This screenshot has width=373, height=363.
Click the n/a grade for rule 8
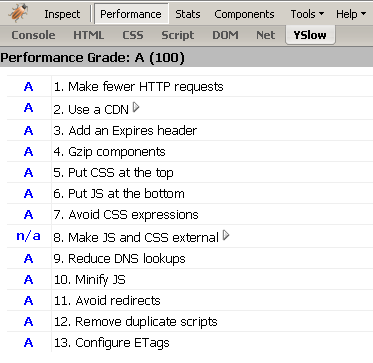coord(28,236)
